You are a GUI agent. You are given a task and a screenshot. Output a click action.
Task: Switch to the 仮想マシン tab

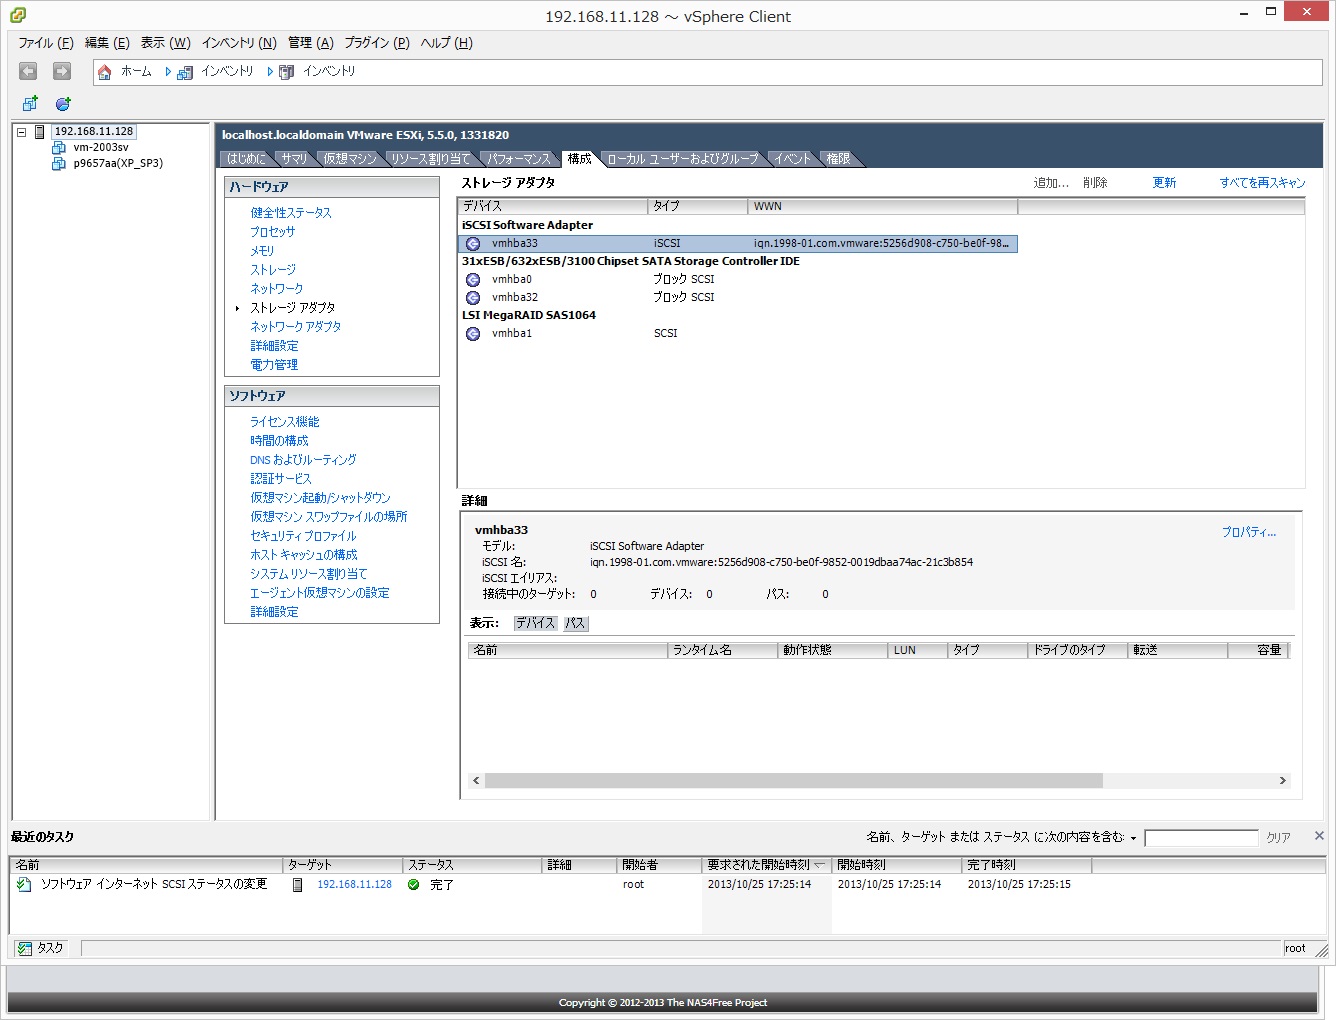point(349,159)
